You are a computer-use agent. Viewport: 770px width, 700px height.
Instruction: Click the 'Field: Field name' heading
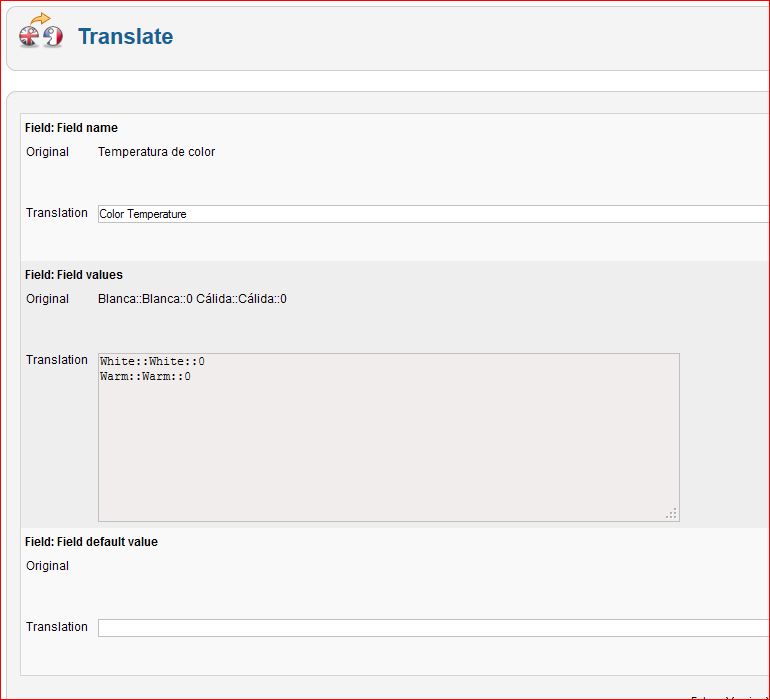71,128
